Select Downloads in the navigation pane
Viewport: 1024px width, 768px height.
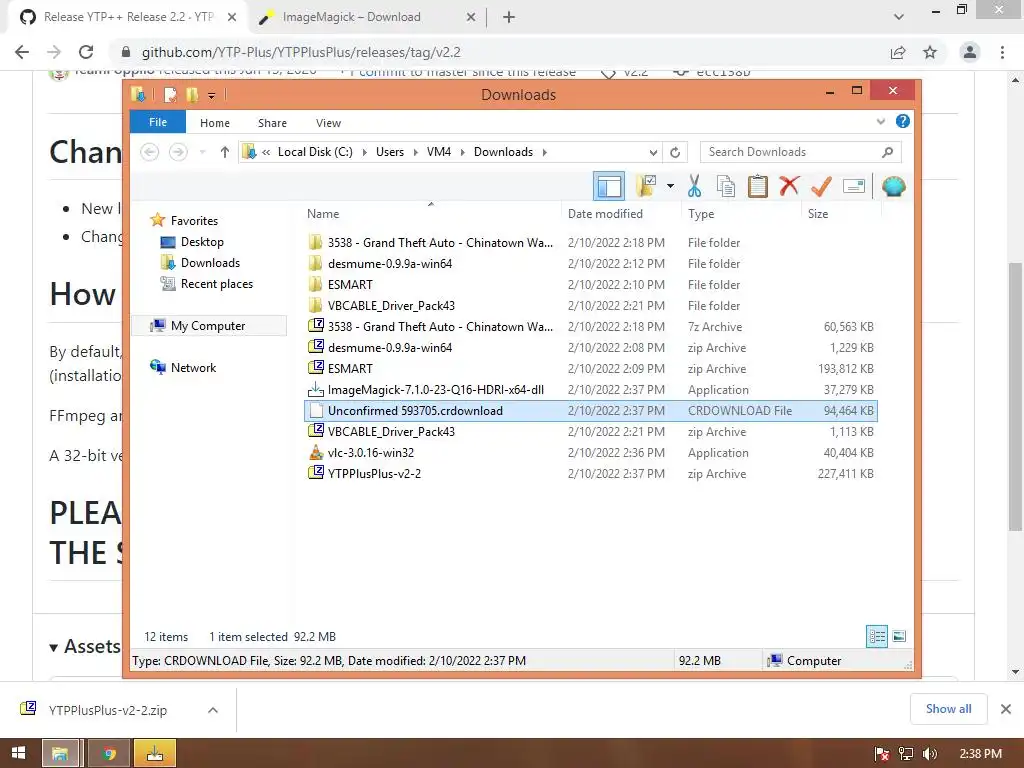click(210, 263)
